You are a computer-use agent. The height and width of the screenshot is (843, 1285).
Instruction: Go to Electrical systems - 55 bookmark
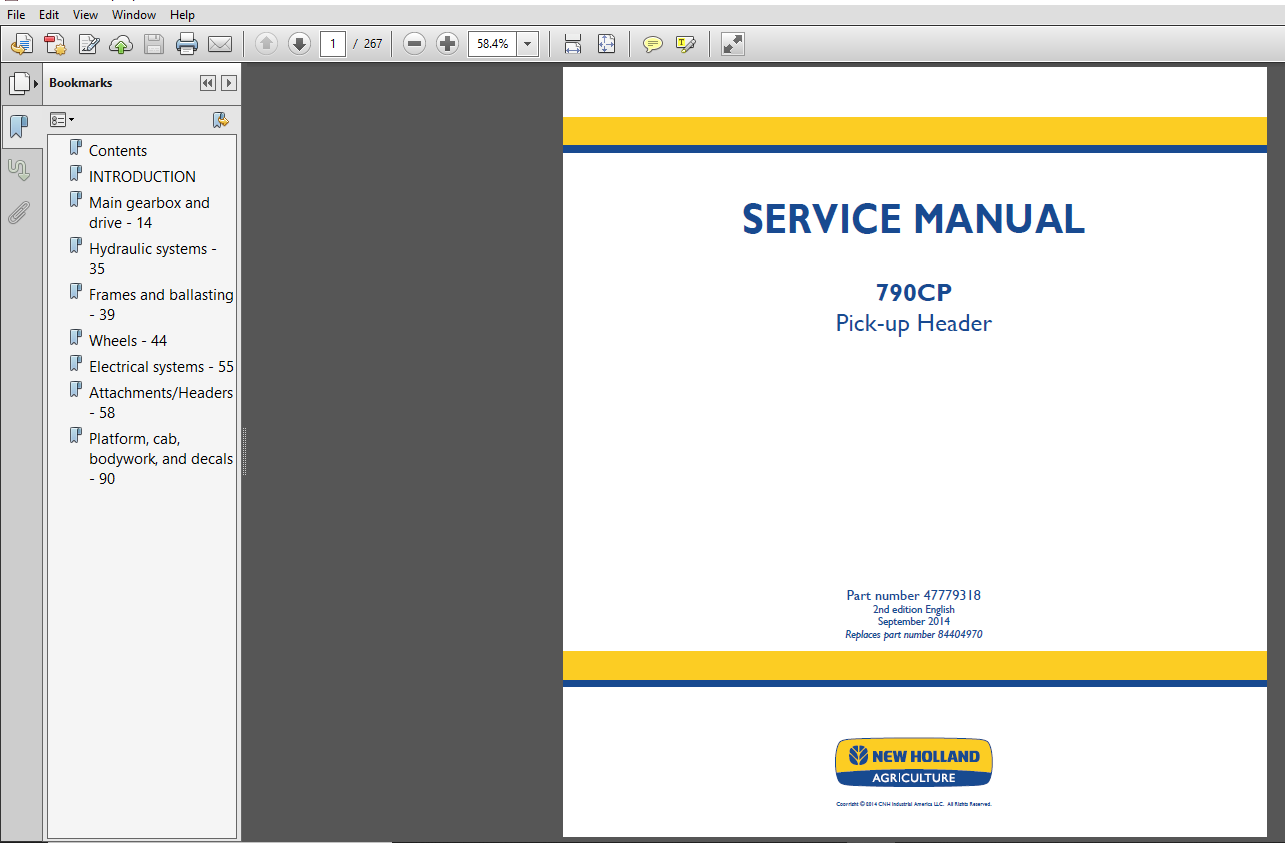[161, 367]
